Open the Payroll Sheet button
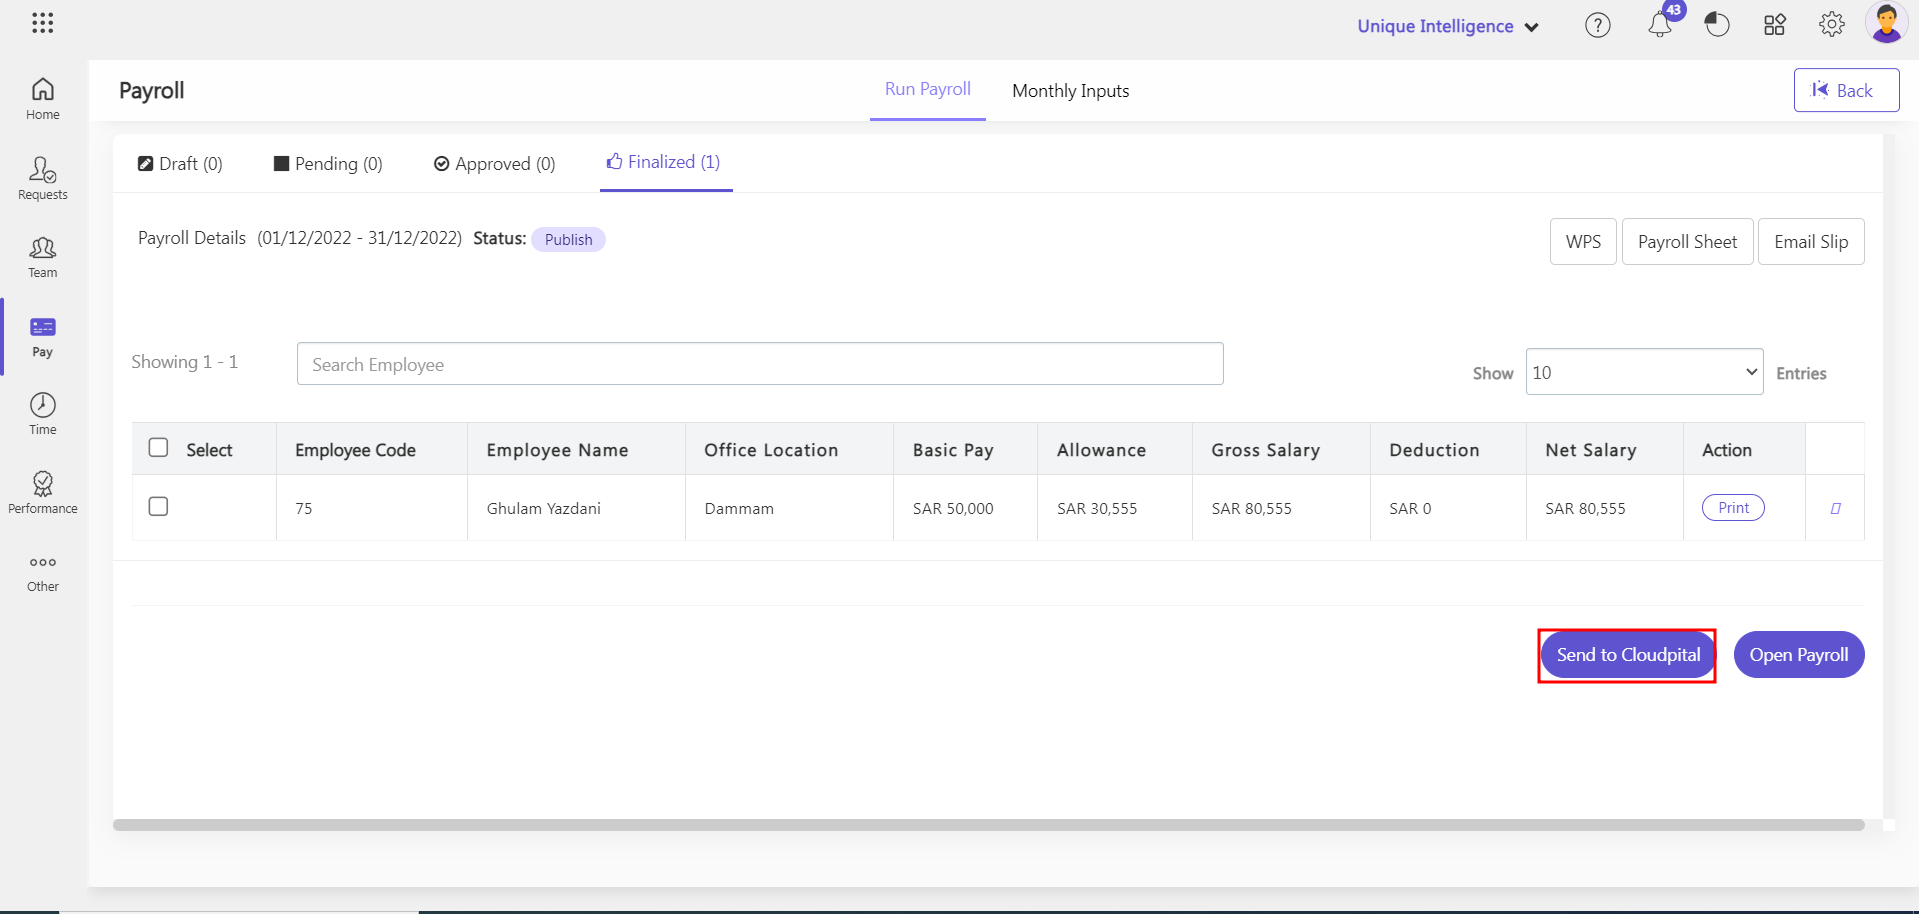Viewport: 1919px width, 914px height. 1687,241
